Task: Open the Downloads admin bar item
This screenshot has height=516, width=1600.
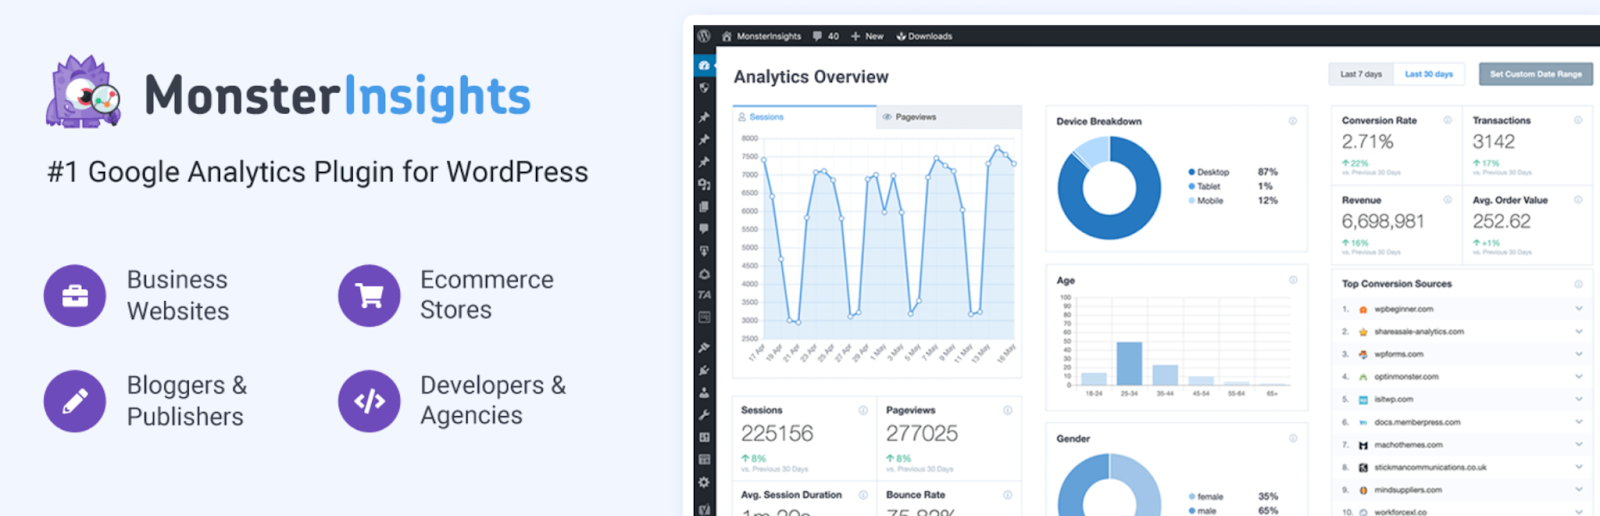Action: [924, 36]
